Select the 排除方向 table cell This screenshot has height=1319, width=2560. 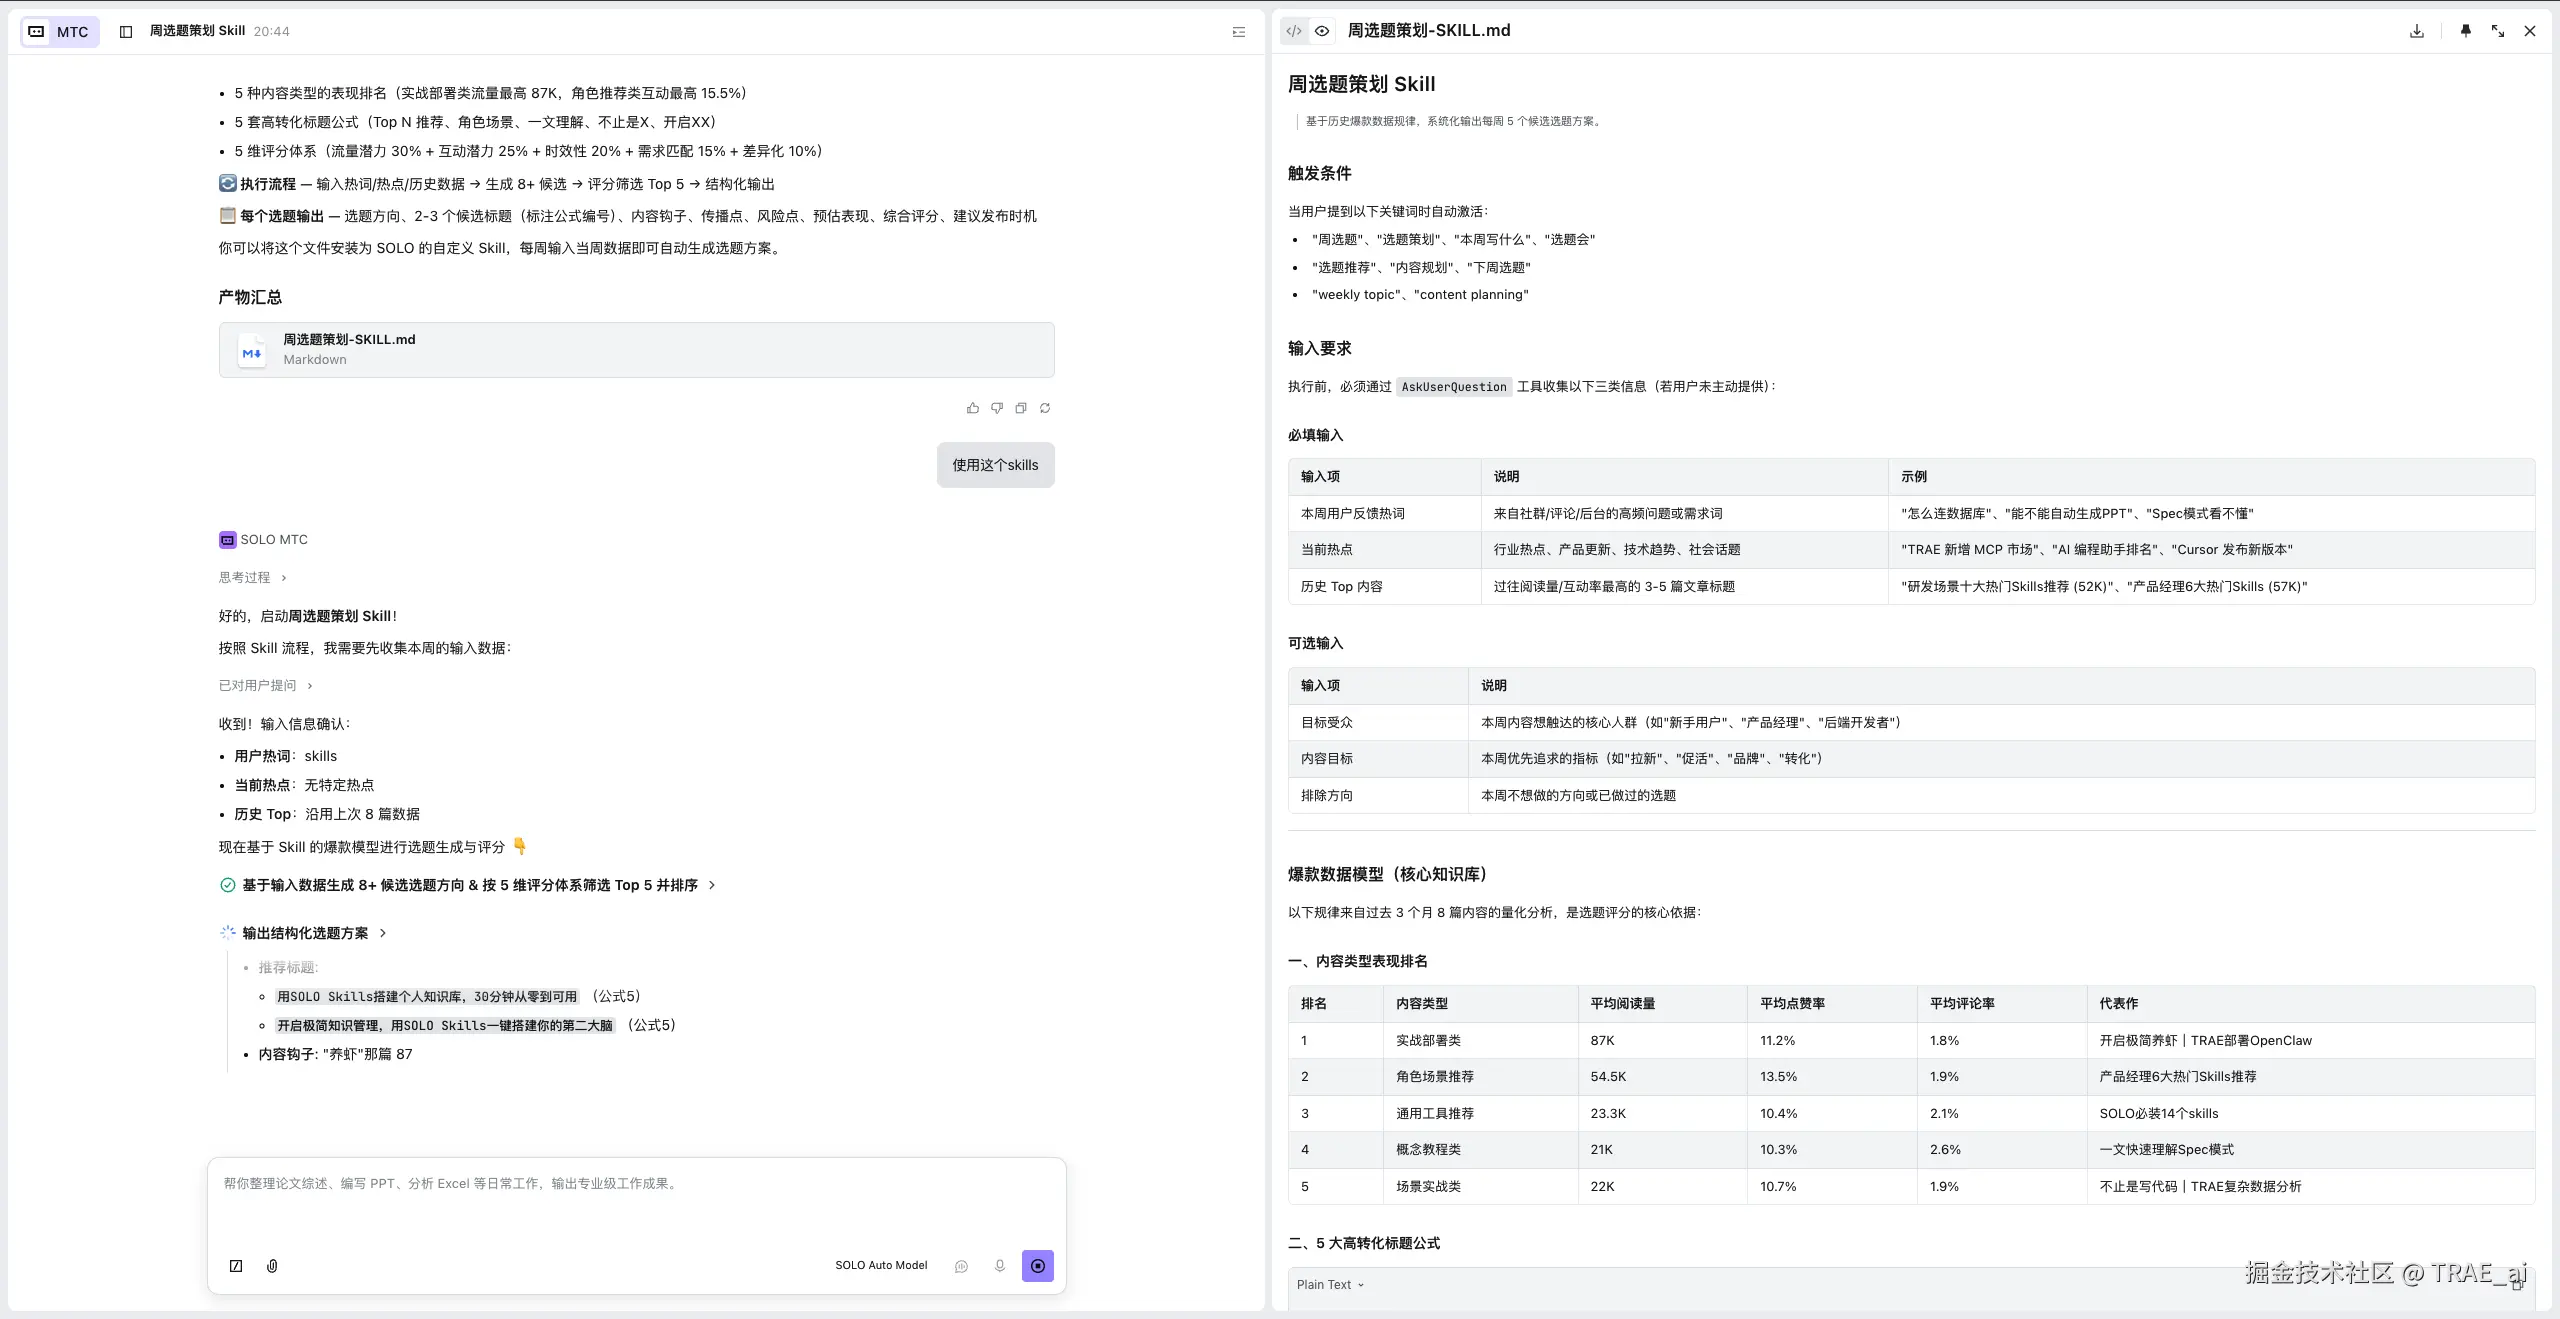[1378, 796]
